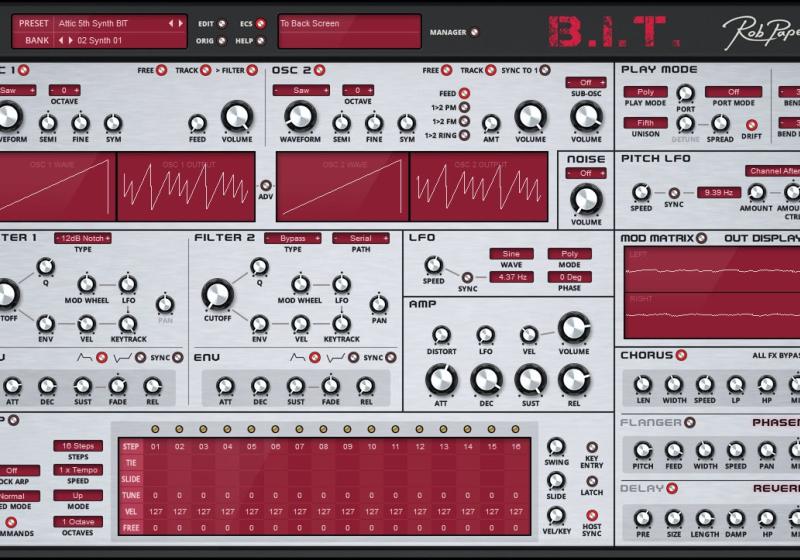
Task: Click the Filter 2 Q knob
Action: pyautogui.click(x=259, y=266)
